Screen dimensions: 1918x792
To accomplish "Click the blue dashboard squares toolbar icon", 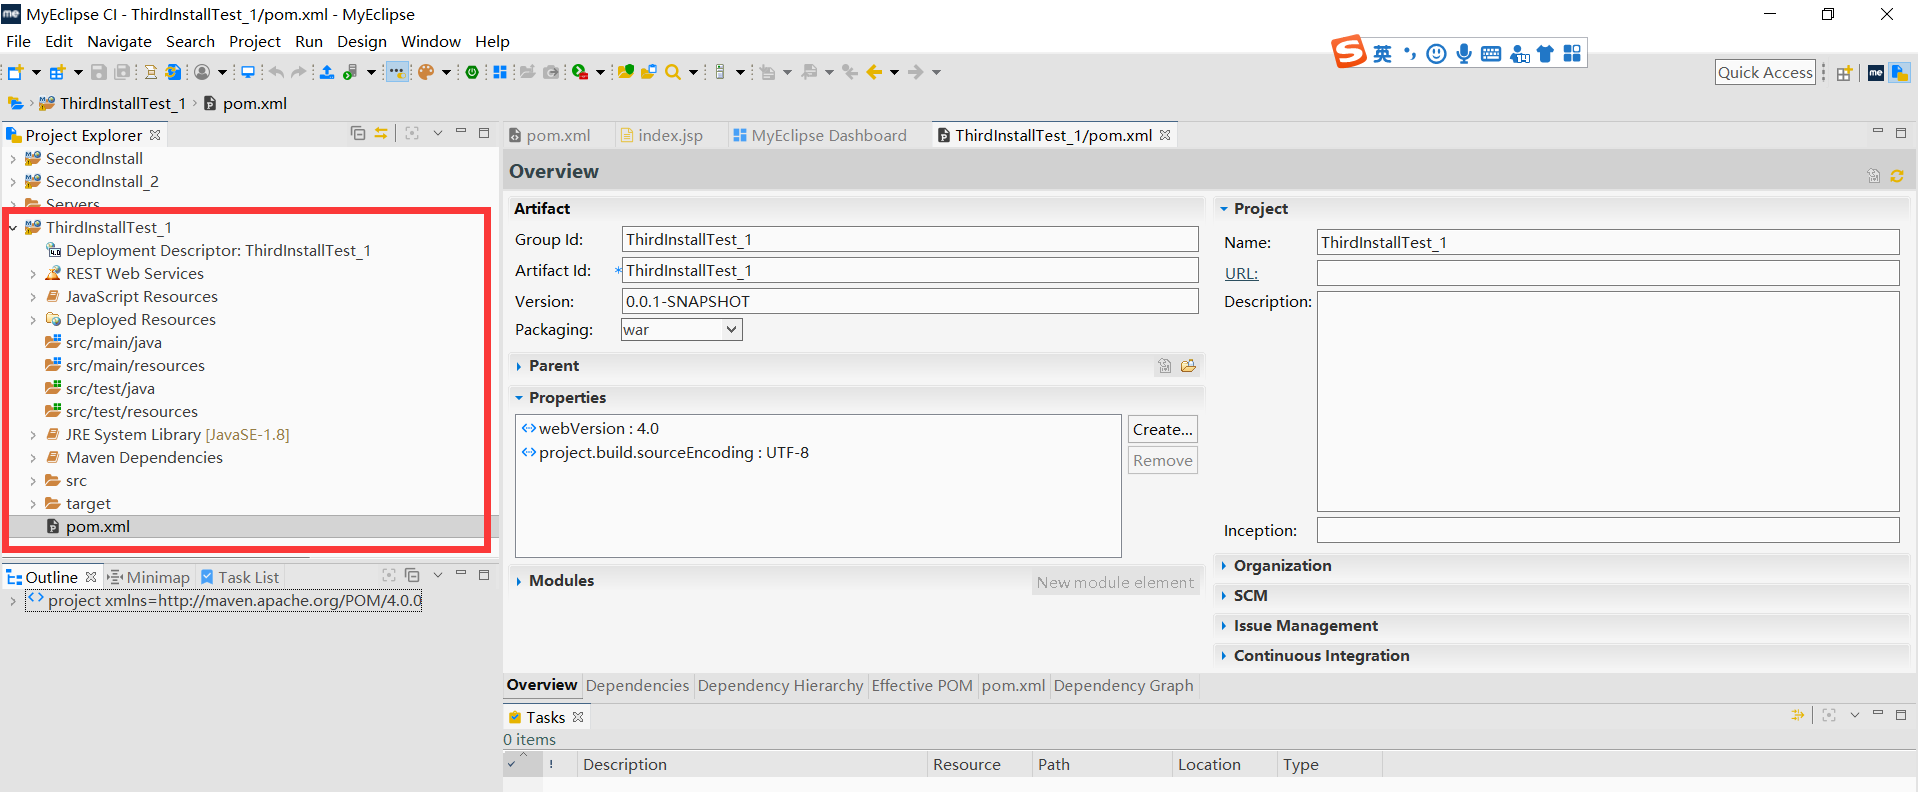I will point(500,72).
